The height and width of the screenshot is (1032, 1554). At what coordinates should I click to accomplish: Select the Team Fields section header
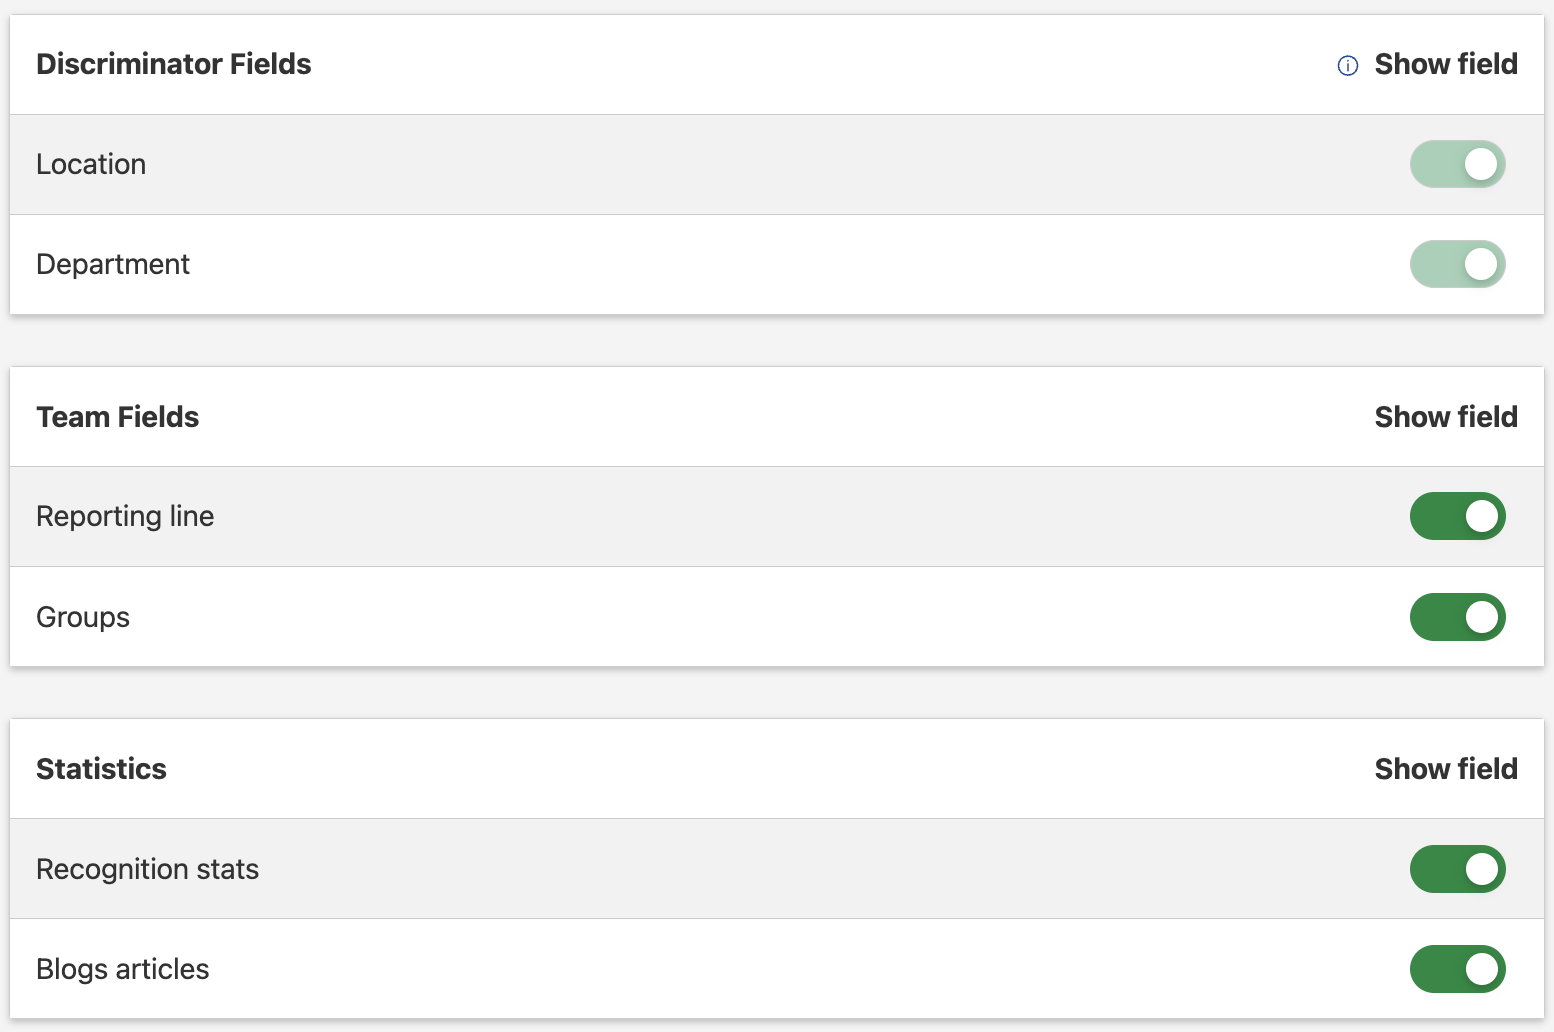117,417
